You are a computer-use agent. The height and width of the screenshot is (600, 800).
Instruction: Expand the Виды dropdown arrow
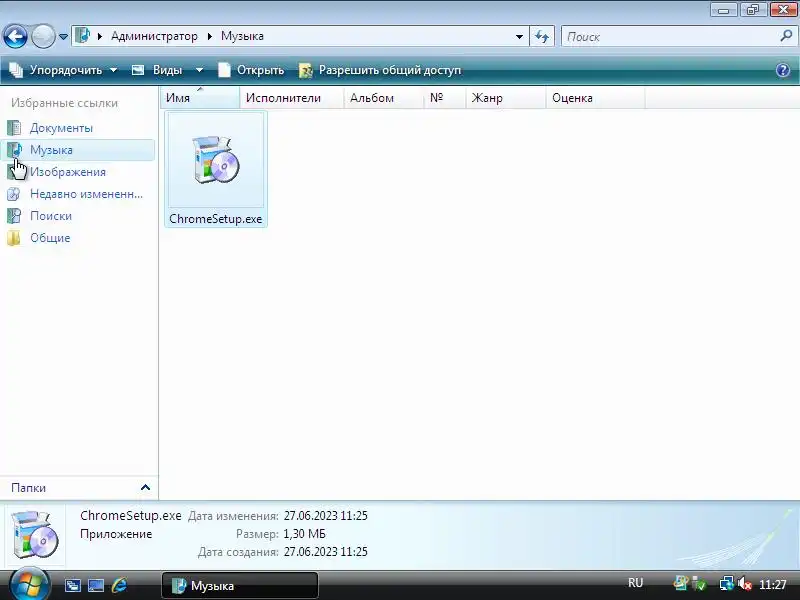(199, 70)
